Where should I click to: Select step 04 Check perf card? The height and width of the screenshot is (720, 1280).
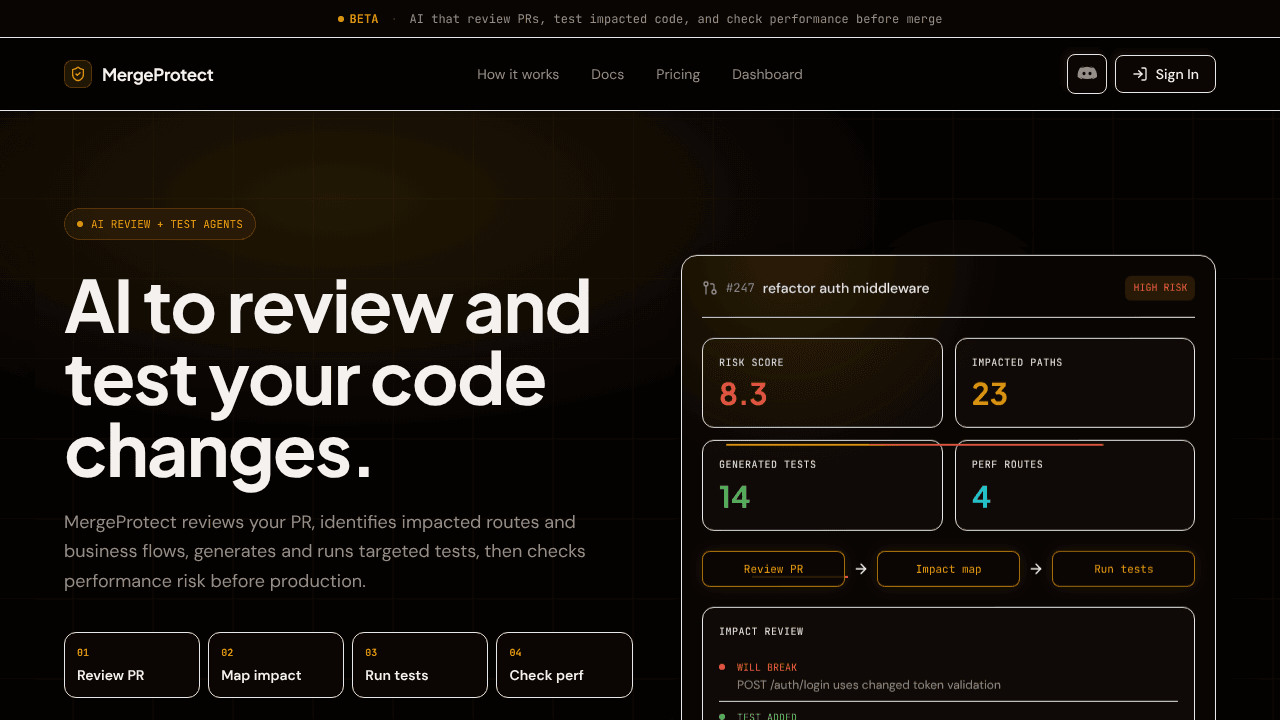pyautogui.click(x=564, y=665)
